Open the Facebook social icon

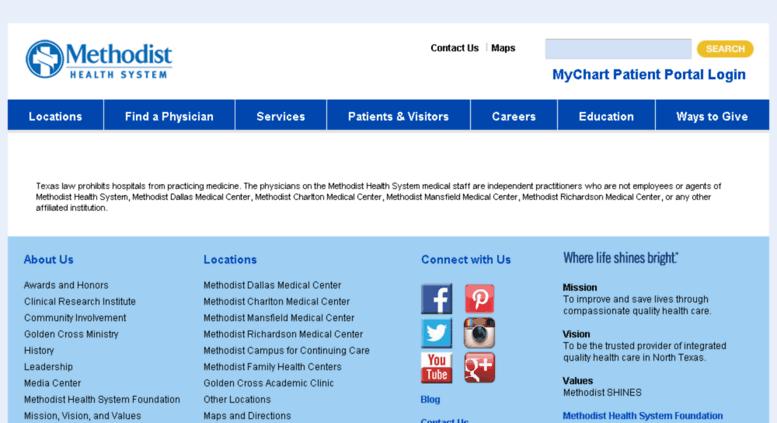(437, 299)
